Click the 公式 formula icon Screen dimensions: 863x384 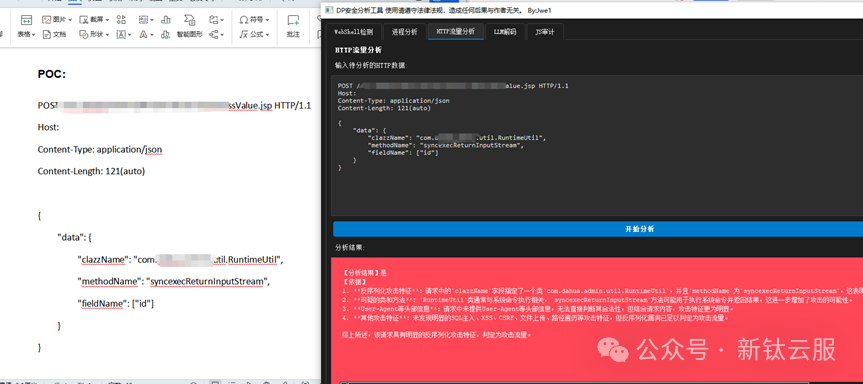point(244,34)
